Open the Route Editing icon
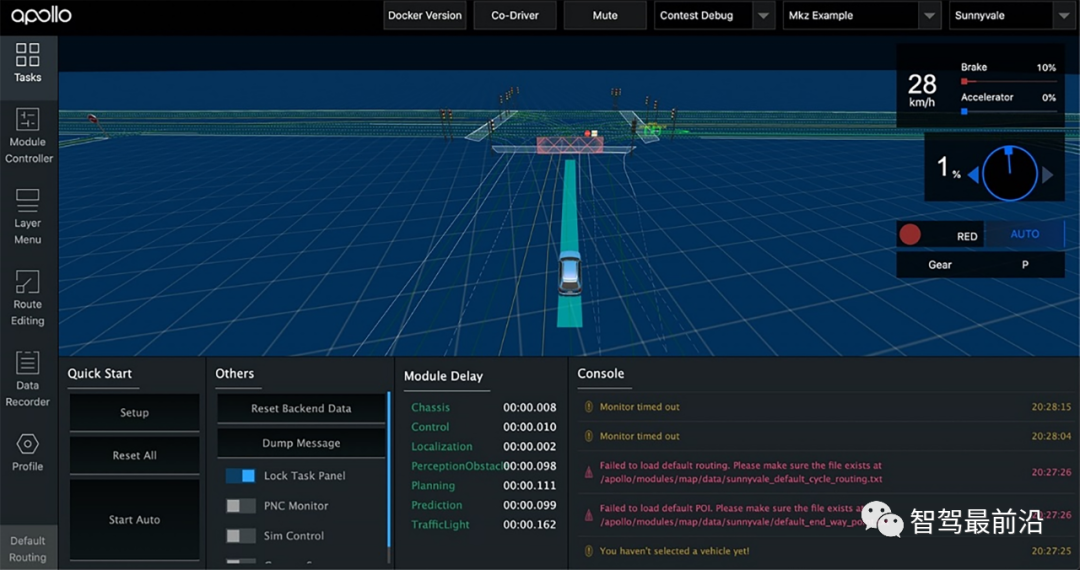Screen dimensions: 1080x570 coord(28,282)
